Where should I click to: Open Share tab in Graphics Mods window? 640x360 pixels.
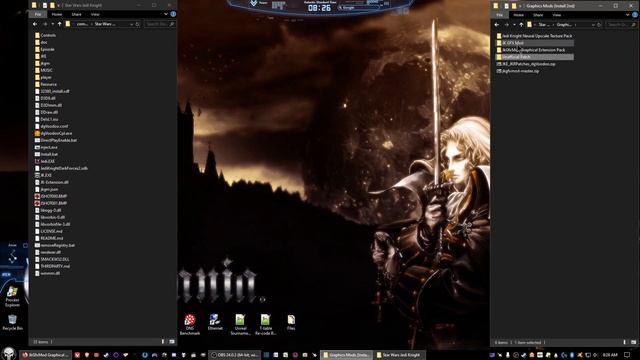pyautogui.click(x=538, y=15)
